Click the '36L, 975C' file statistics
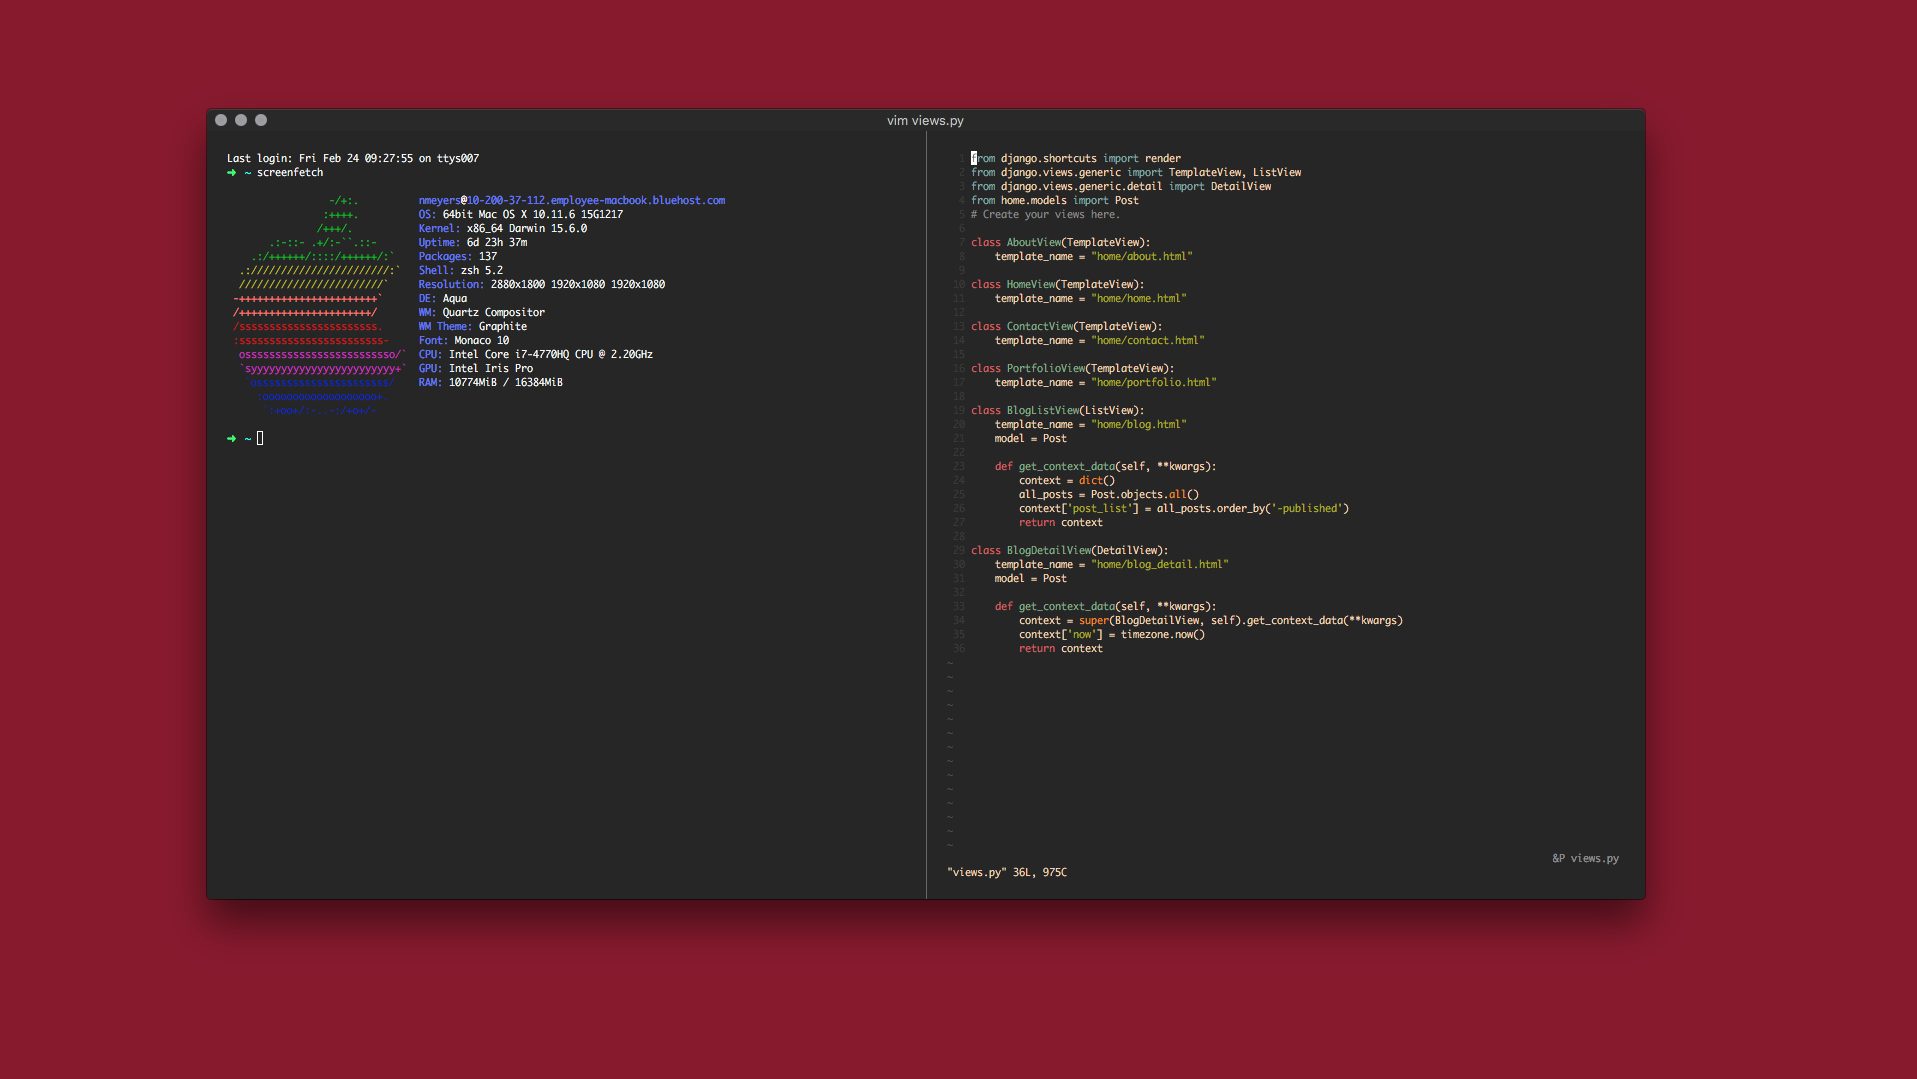Viewport: 1917px width, 1079px height. 1038,872
